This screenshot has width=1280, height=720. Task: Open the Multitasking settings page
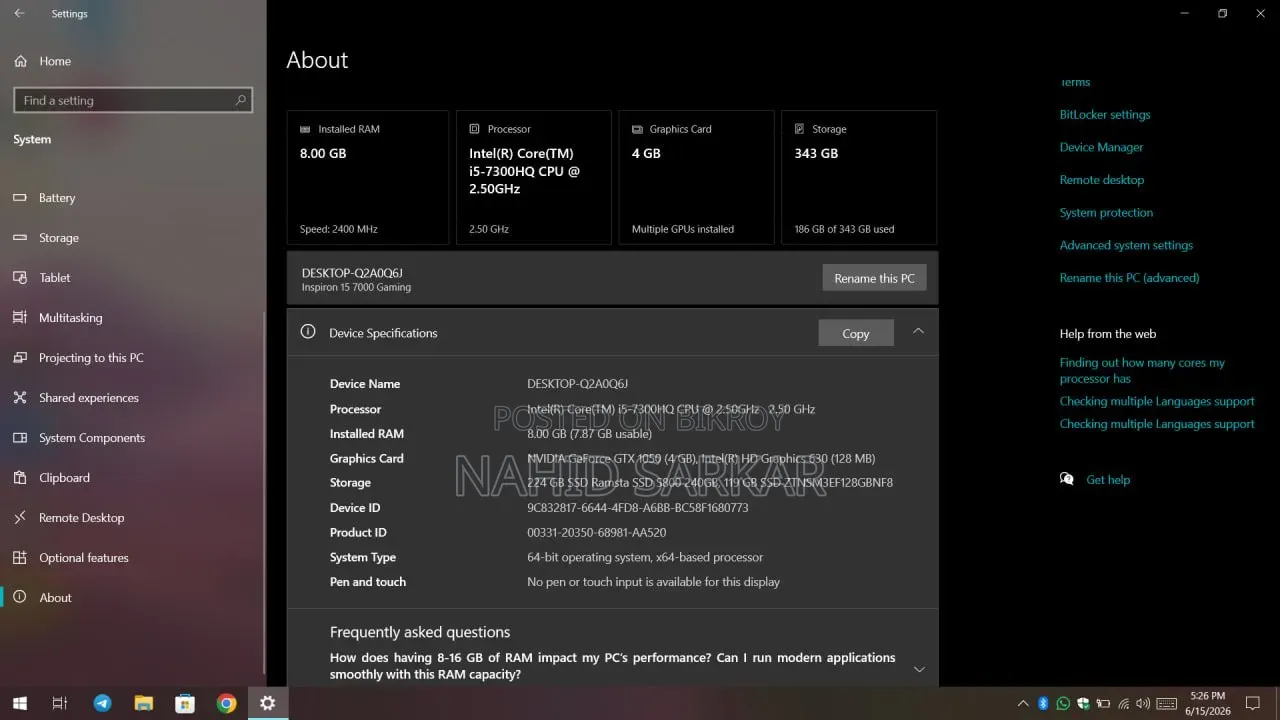click(x=58, y=318)
